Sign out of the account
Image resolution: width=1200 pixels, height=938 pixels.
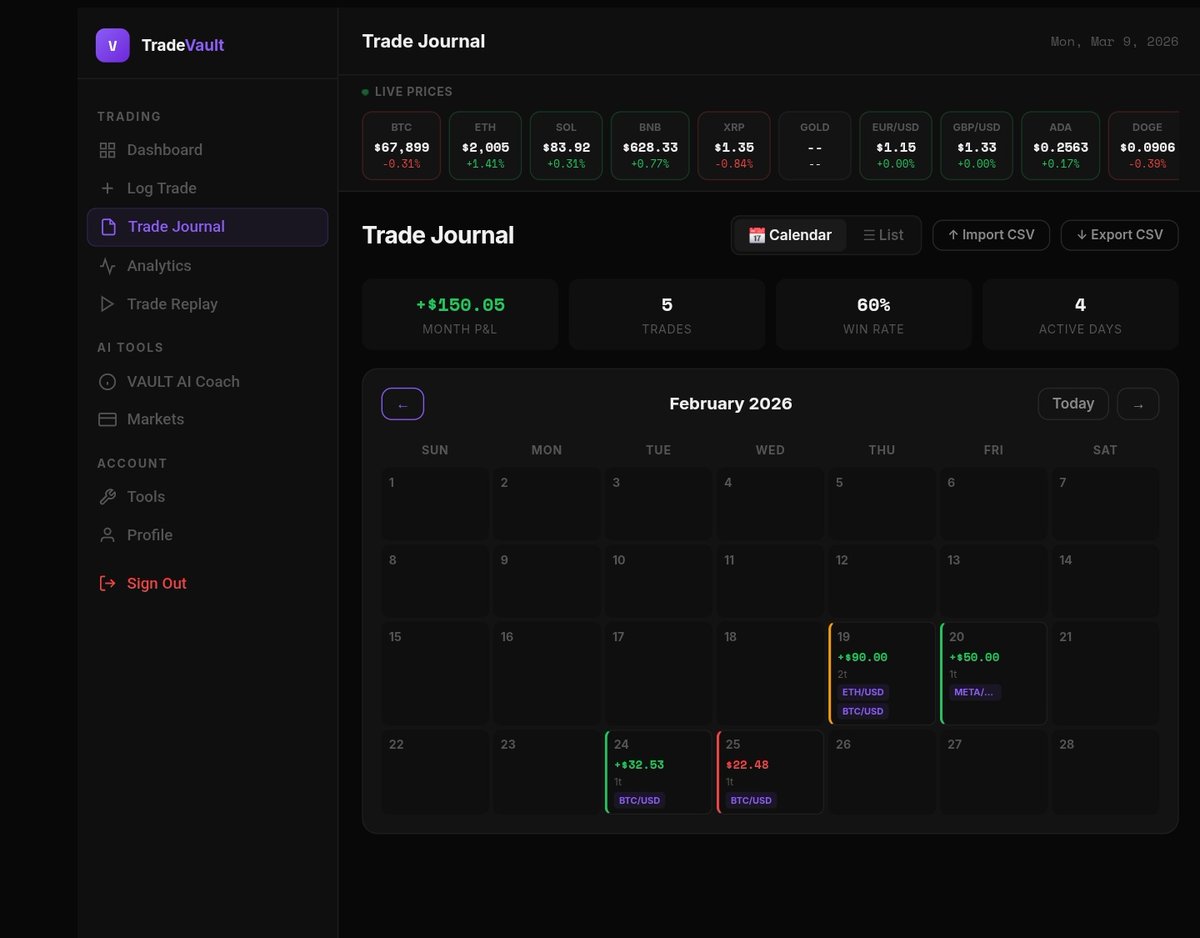pos(207,583)
